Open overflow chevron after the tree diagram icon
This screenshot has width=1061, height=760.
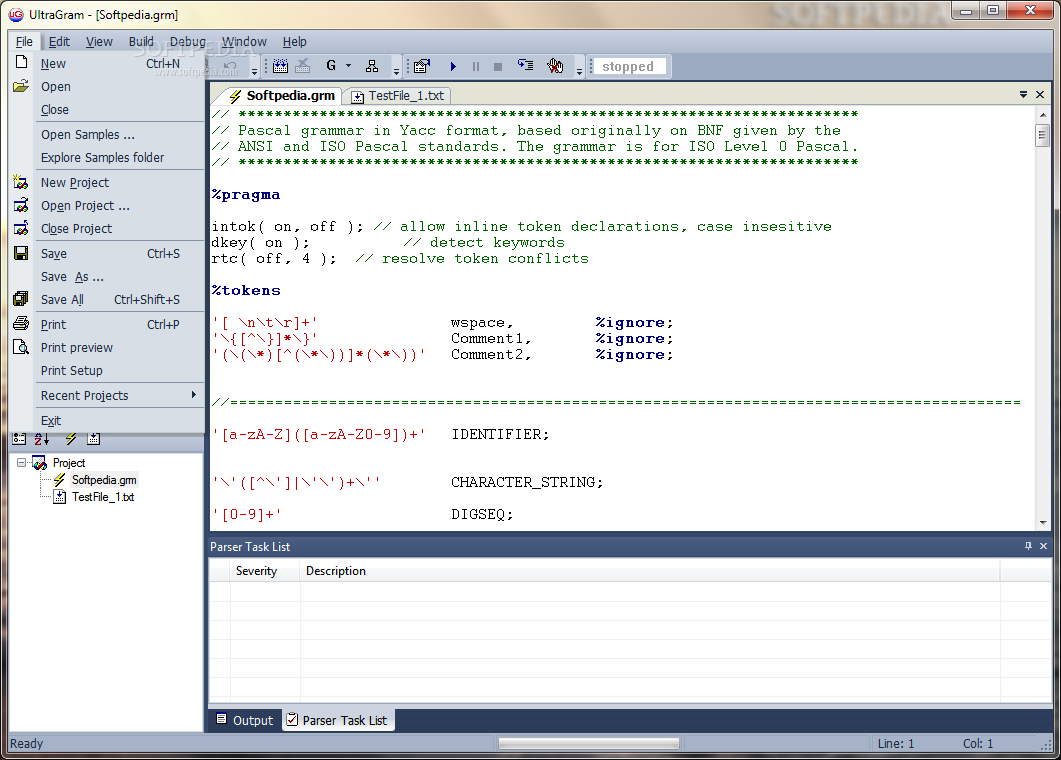[x=396, y=70]
